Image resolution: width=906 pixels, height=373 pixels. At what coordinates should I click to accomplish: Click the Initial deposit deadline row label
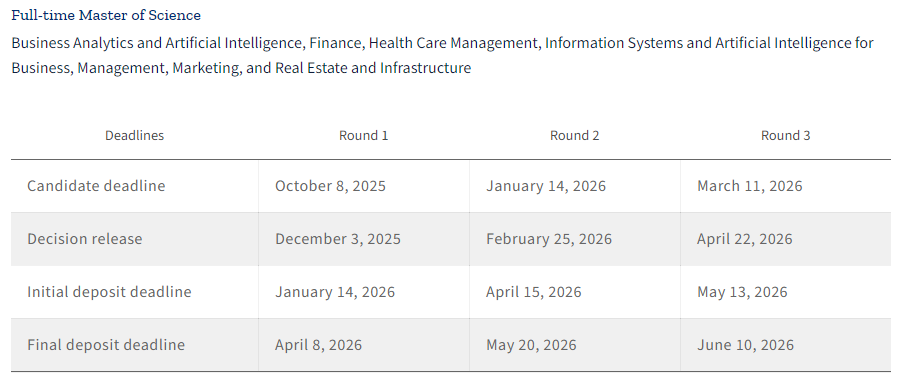[x=109, y=292]
